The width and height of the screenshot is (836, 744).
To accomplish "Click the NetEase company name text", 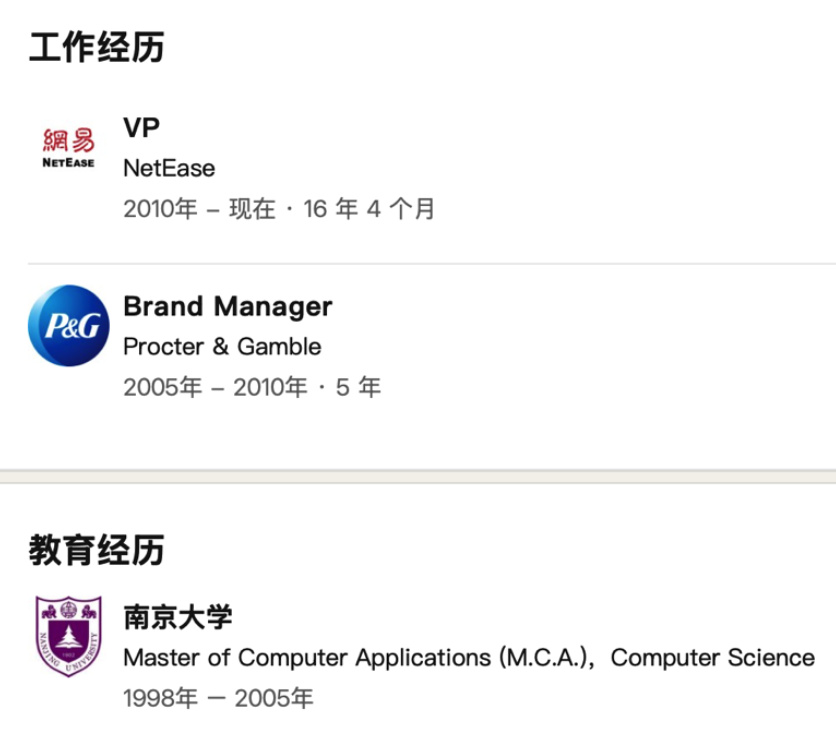I will [x=169, y=168].
